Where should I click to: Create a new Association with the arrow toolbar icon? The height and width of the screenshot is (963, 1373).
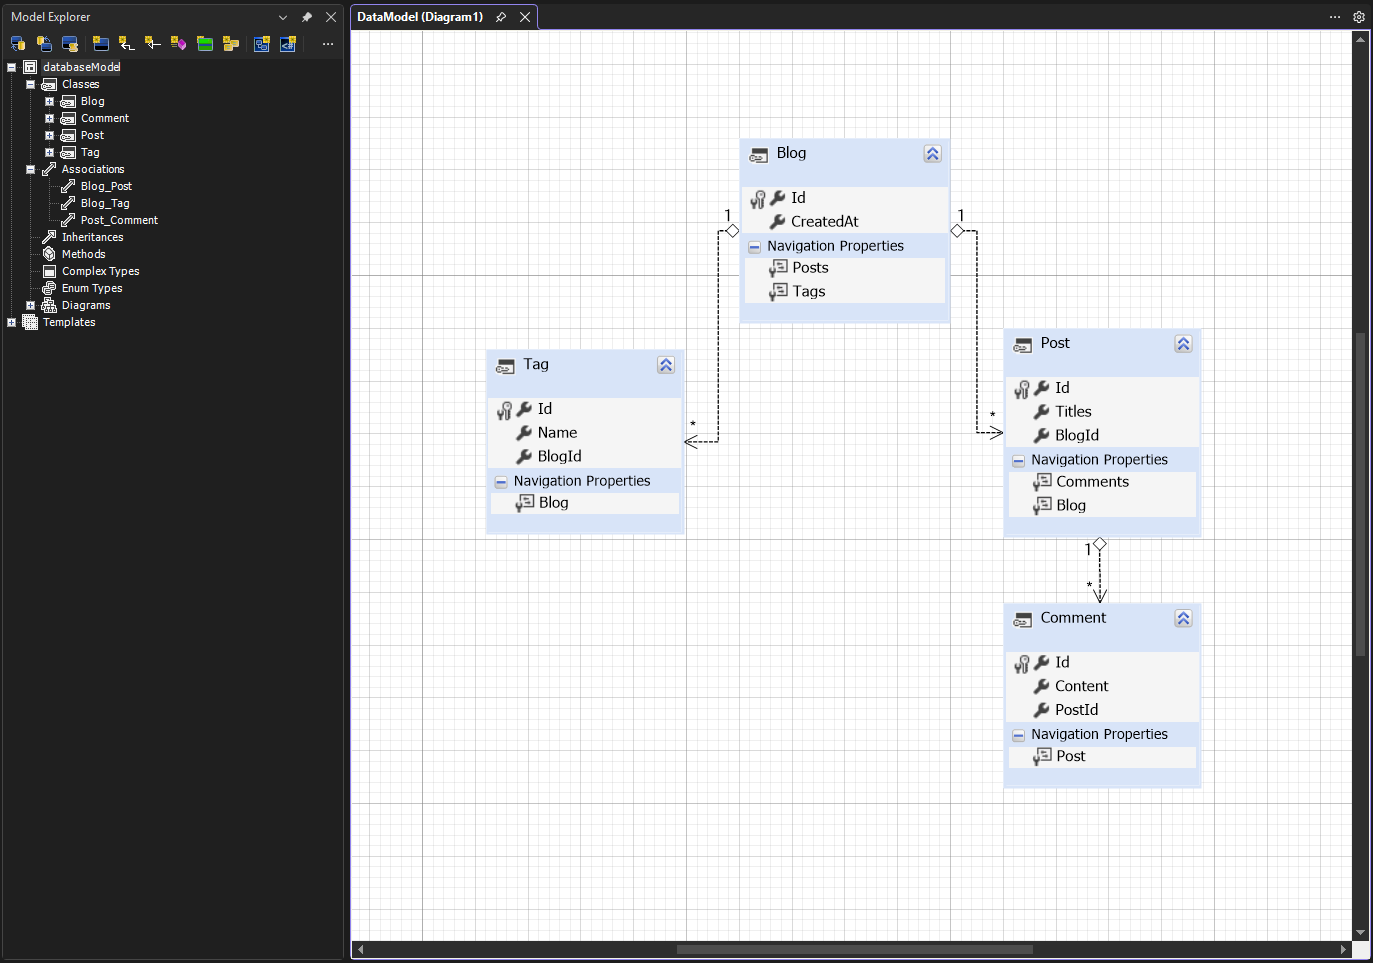(126, 43)
